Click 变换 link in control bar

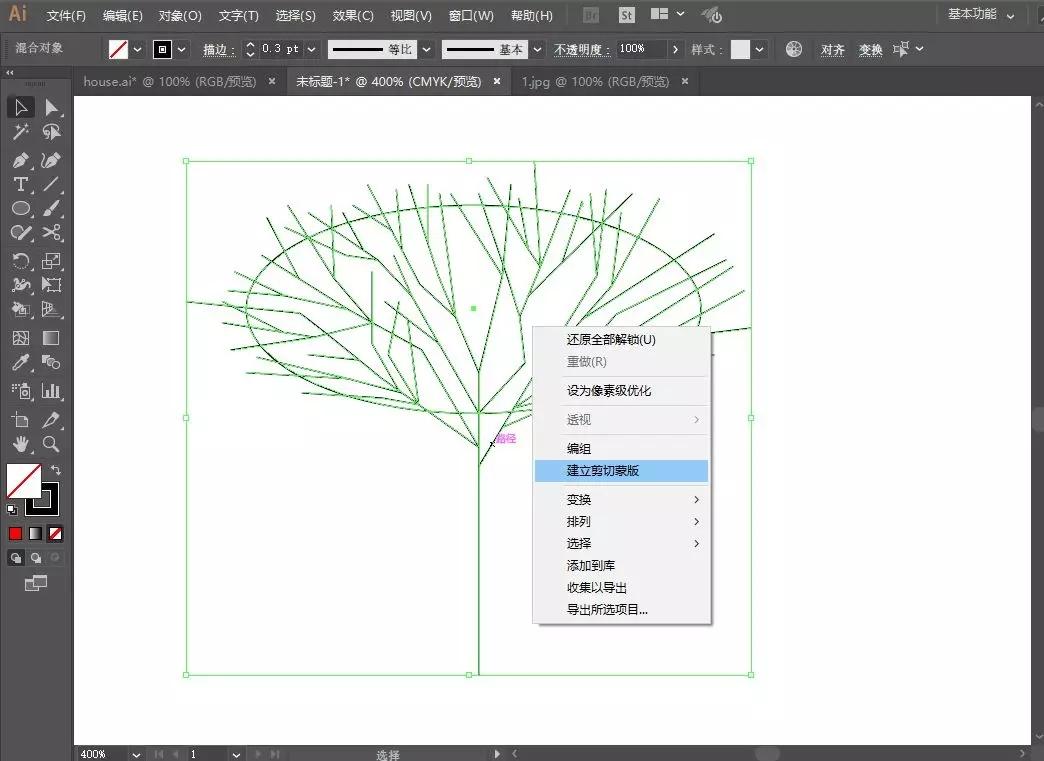coord(870,49)
